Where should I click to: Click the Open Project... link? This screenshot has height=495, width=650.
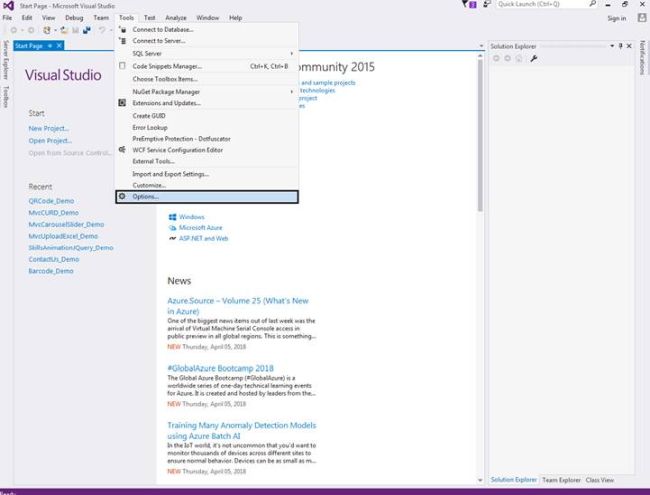point(50,141)
